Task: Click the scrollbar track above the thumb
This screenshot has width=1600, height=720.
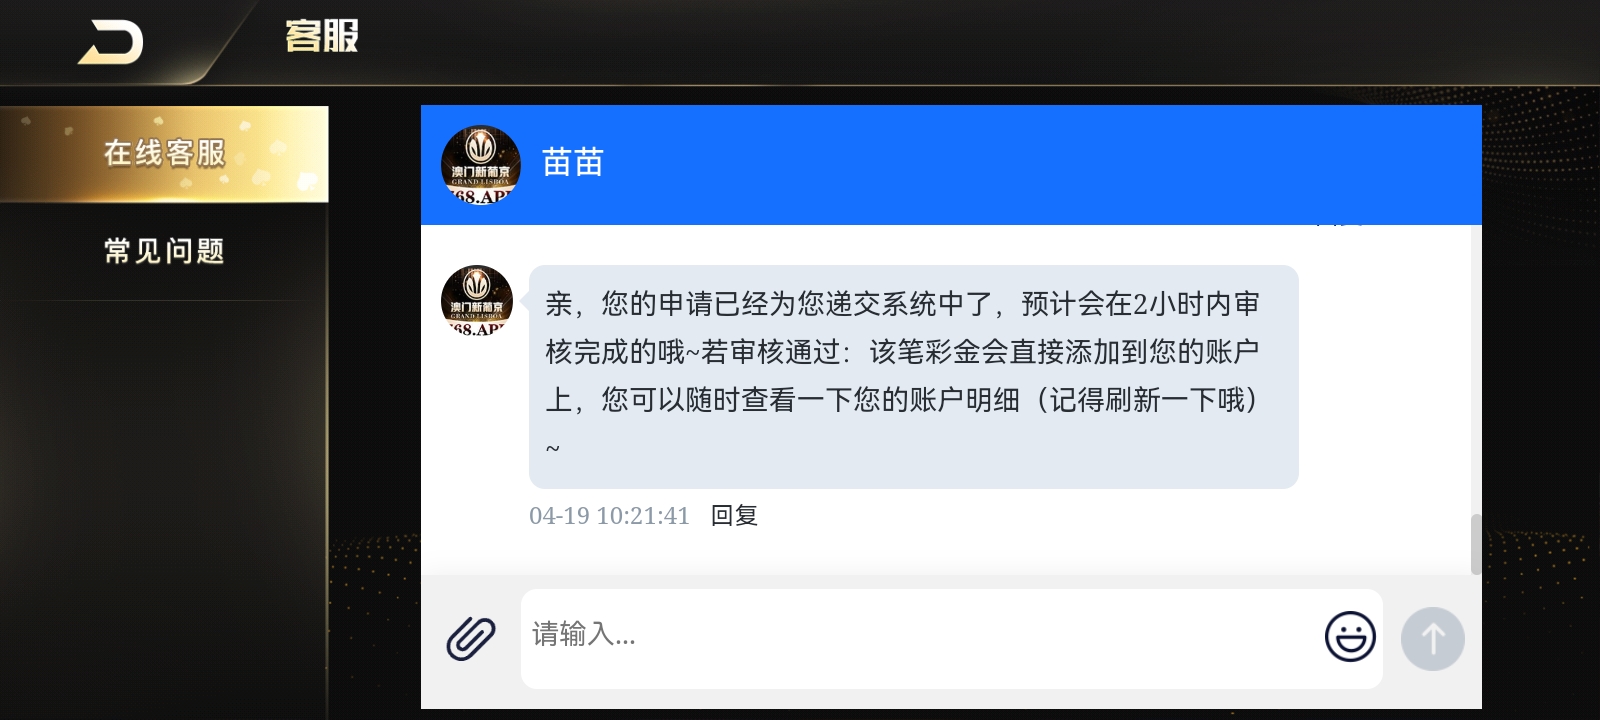Action: tap(1475, 370)
